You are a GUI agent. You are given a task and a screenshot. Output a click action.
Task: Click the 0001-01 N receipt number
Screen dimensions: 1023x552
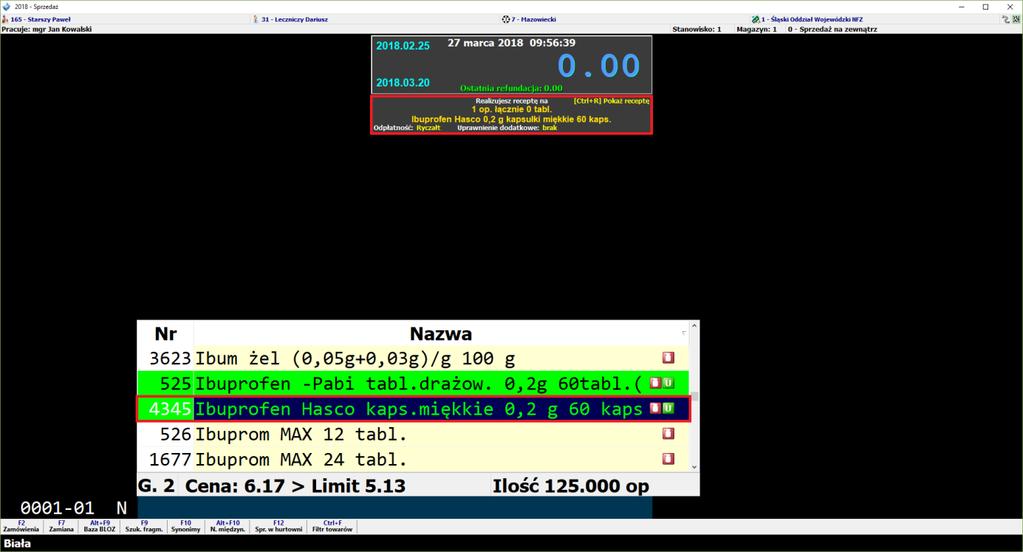click(74, 508)
